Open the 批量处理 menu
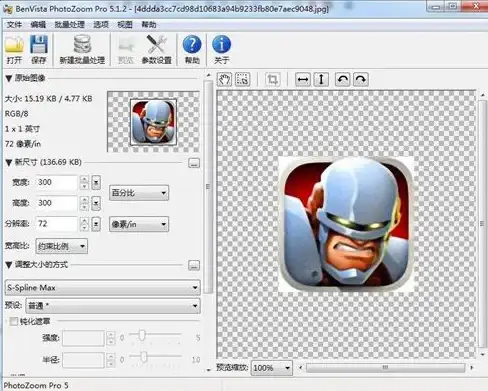 69,24
